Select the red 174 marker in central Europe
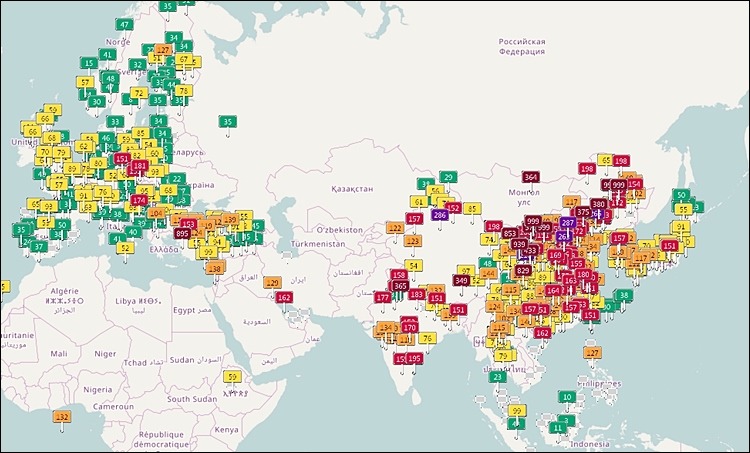 [x=139, y=200]
